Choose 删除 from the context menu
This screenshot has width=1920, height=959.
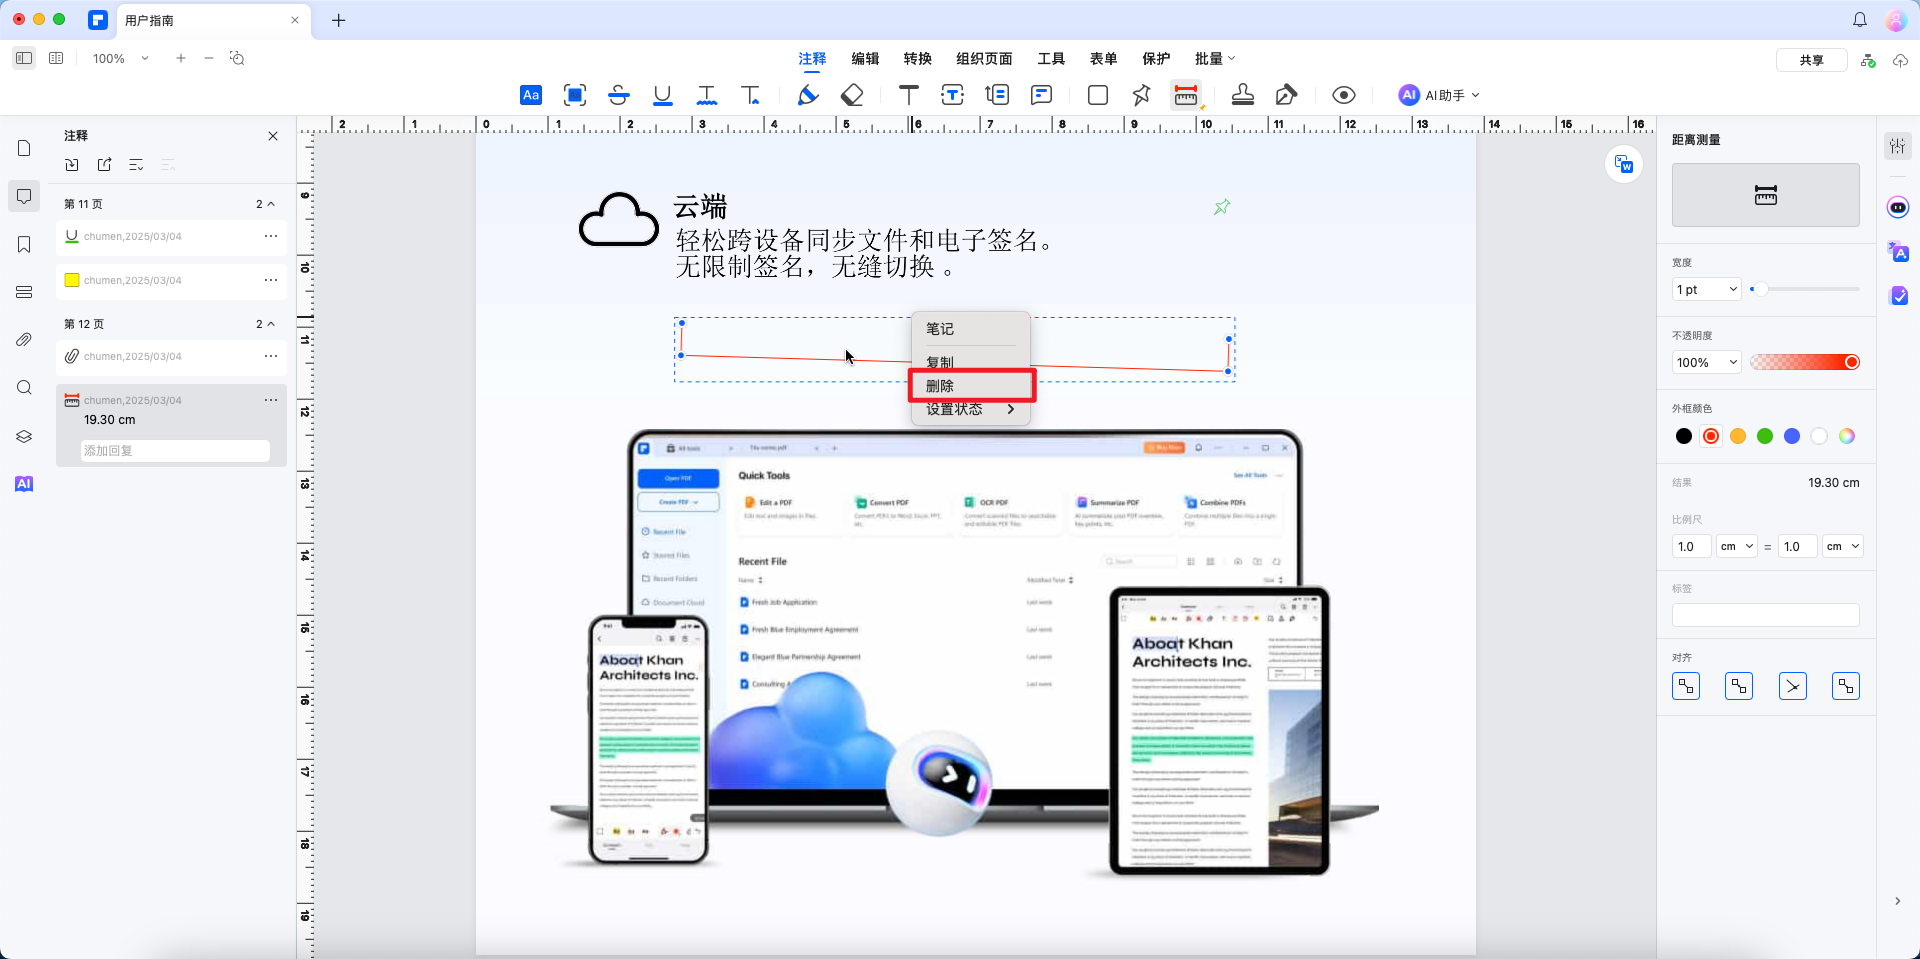(x=941, y=385)
